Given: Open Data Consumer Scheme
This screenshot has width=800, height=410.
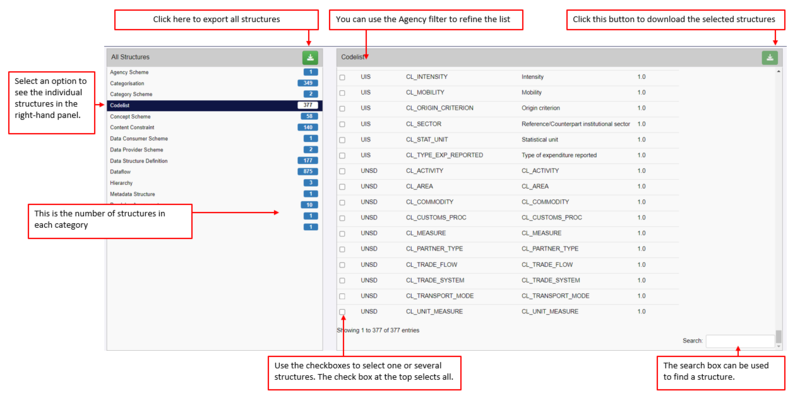Looking at the screenshot, I should pos(214,139).
